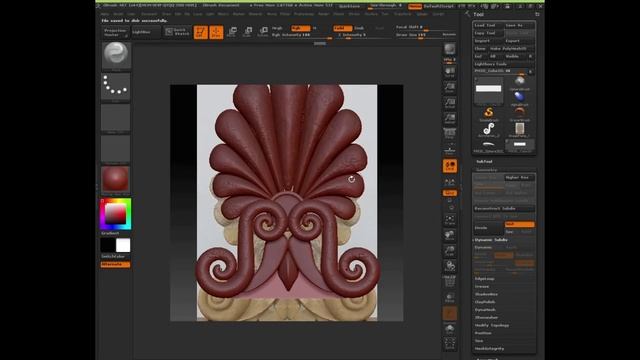The height and width of the screenshot is (360, 640).
Task: Open the Preferences menu
Action: click(304, 14)
